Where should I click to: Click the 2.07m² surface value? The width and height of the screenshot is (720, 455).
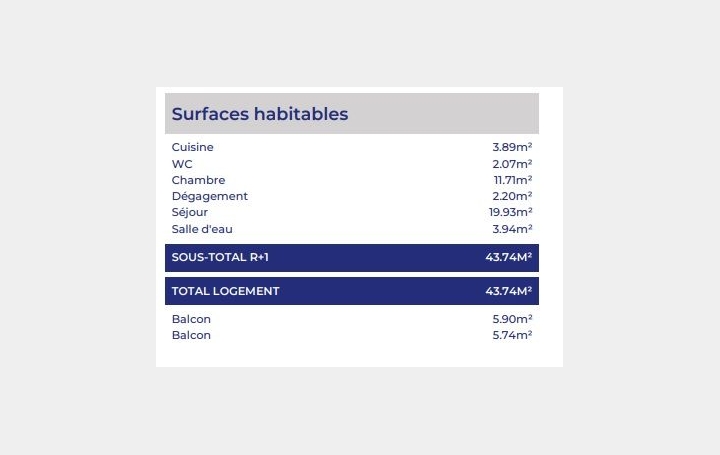(x=512, y=164)
